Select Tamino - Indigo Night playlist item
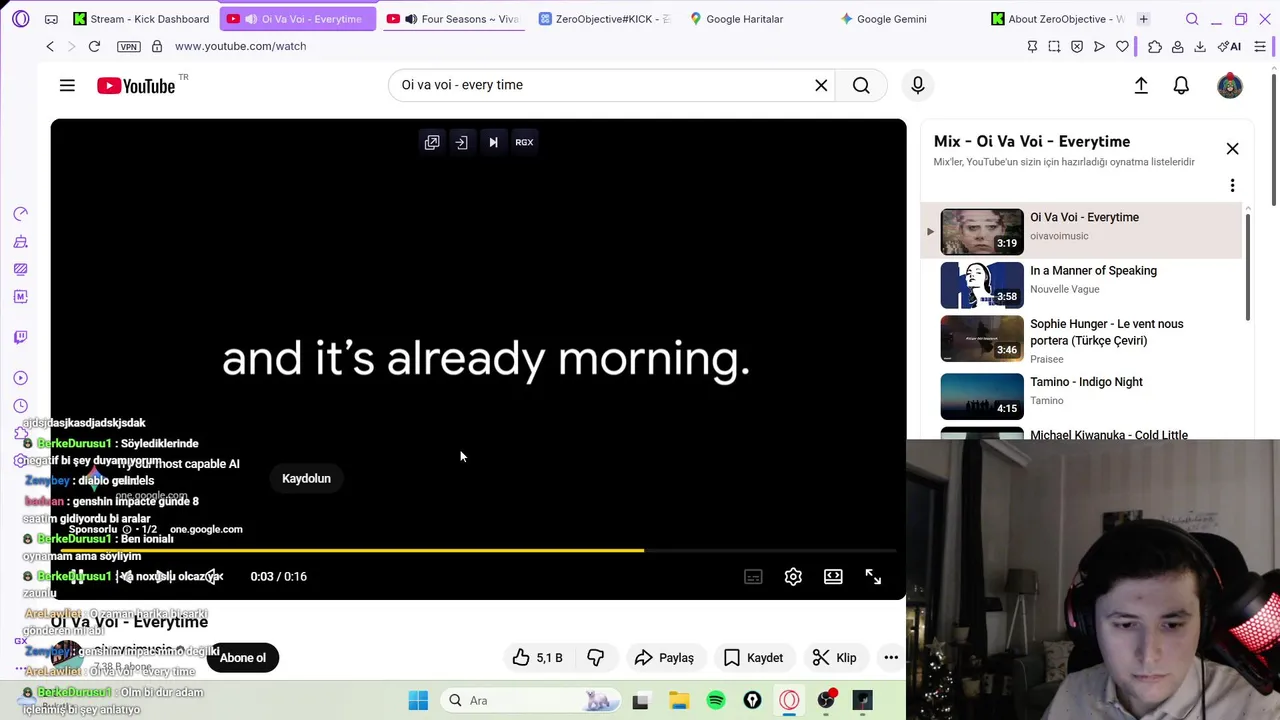The height and width of the screenshot is (720, 1280). click(x=1081, y=396)
